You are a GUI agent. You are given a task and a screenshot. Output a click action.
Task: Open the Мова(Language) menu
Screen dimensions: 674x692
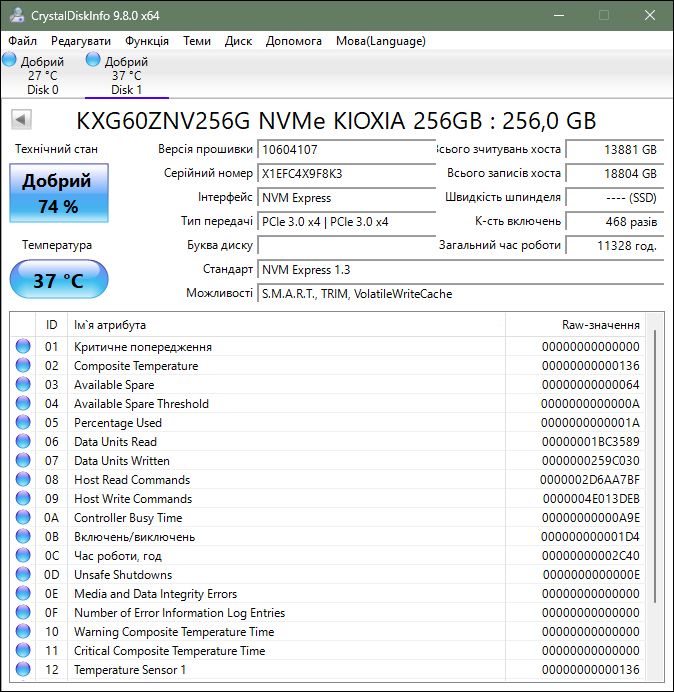380,41
